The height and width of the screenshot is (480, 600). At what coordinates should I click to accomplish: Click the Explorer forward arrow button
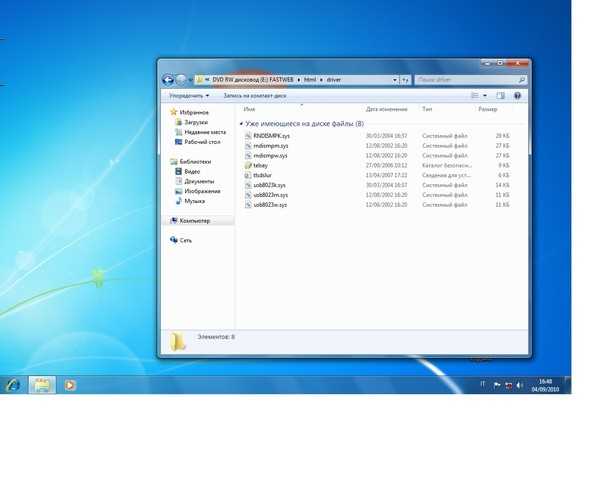point(181,80)
